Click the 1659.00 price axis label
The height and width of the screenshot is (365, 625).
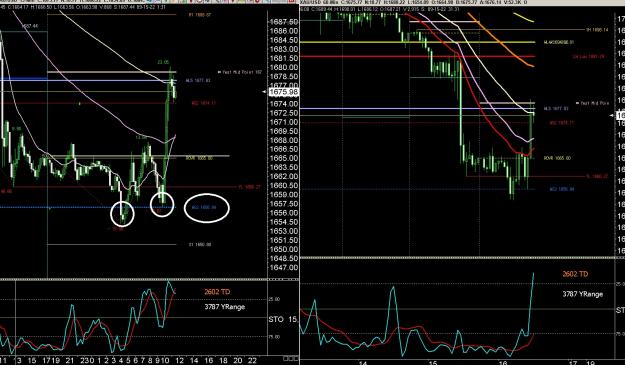284,195
